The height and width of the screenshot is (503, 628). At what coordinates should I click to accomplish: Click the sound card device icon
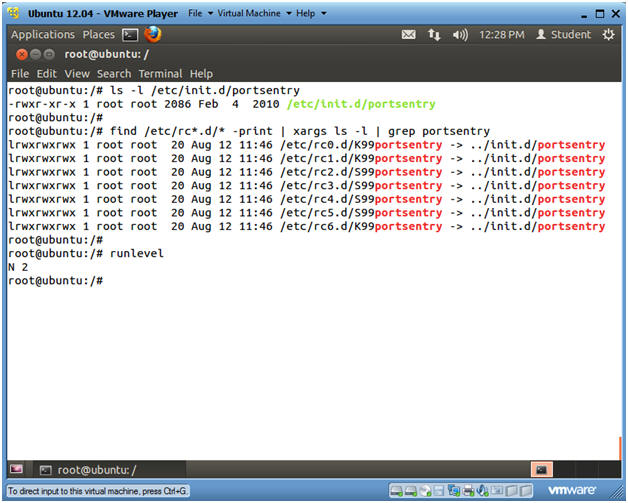(483, 490)
